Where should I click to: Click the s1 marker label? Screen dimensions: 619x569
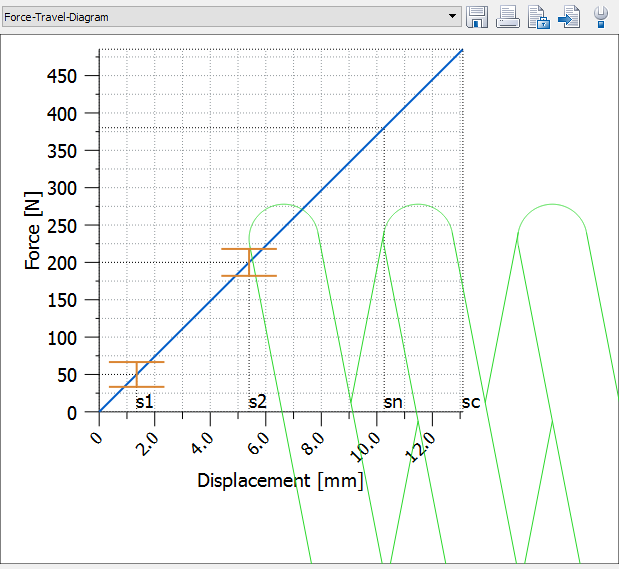(x=144, y=402)
